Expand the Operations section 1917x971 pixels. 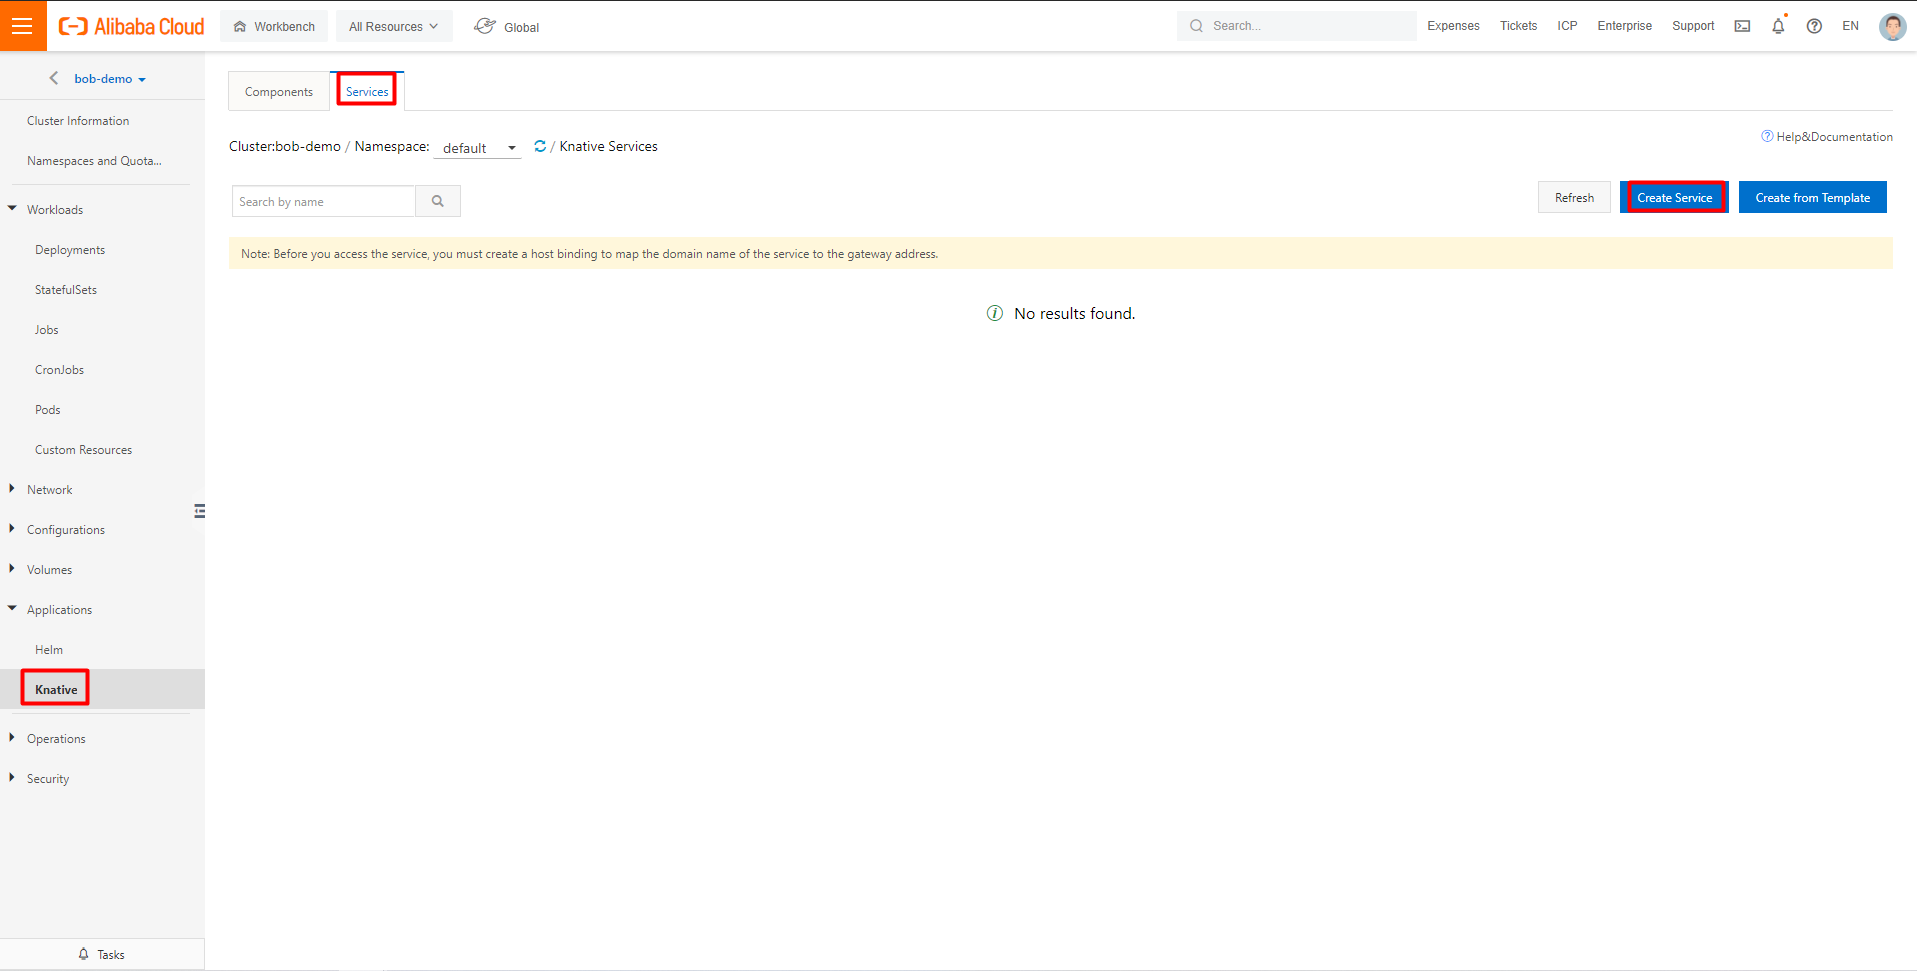pos(56,739)
